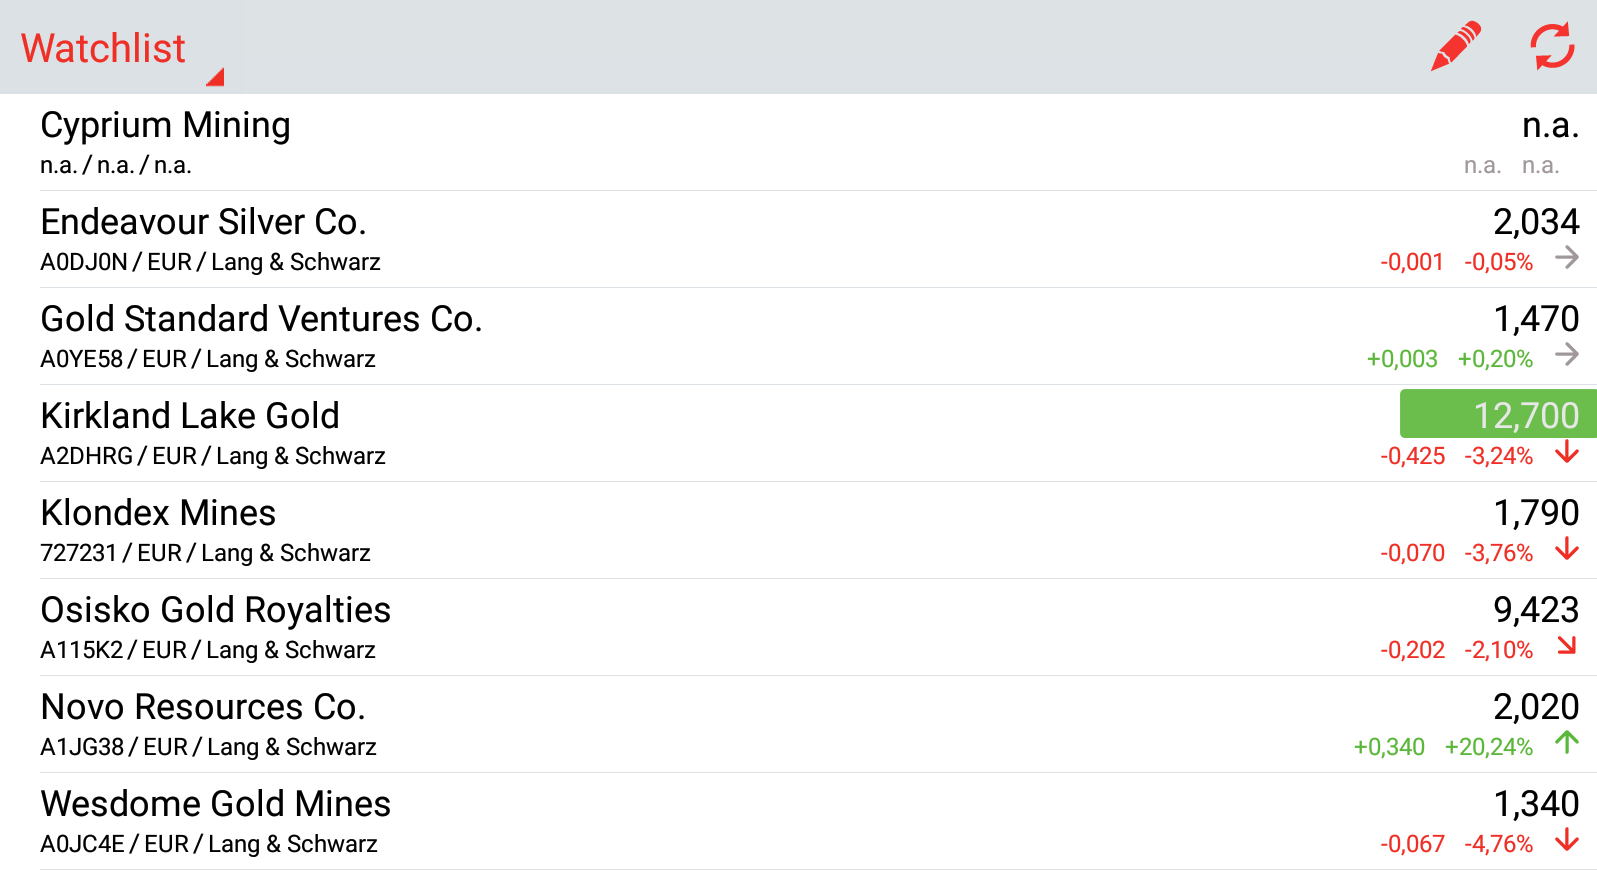This screenshot has height=882, width=1597.
Task: Click the Endeavour Silver sideways trend arrow
Action: [x=1567, y=258]
